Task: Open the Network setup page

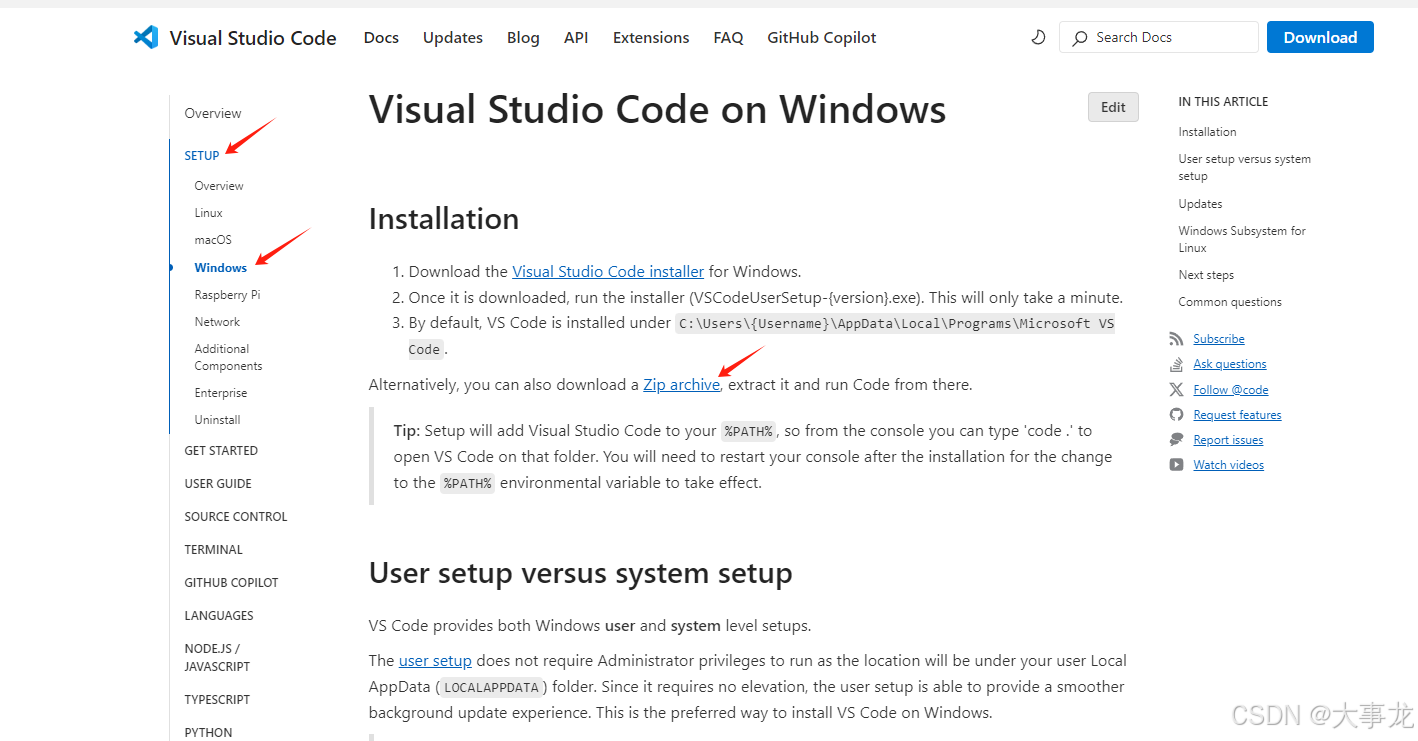Action: click(x=217, y=322)
